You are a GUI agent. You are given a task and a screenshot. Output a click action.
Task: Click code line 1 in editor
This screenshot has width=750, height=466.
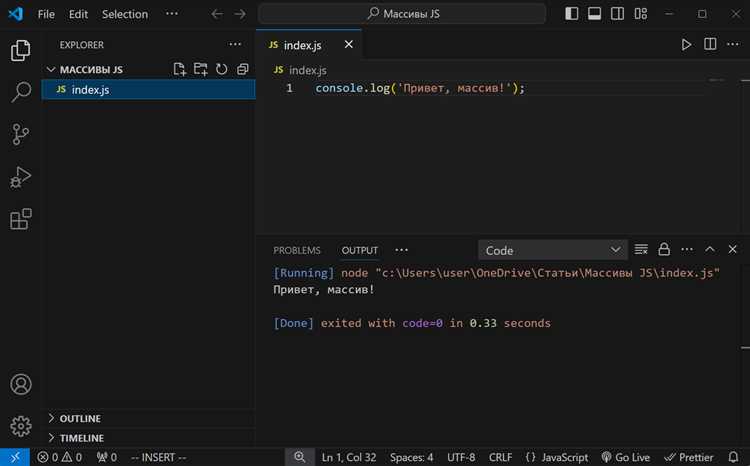coord(420,89)
